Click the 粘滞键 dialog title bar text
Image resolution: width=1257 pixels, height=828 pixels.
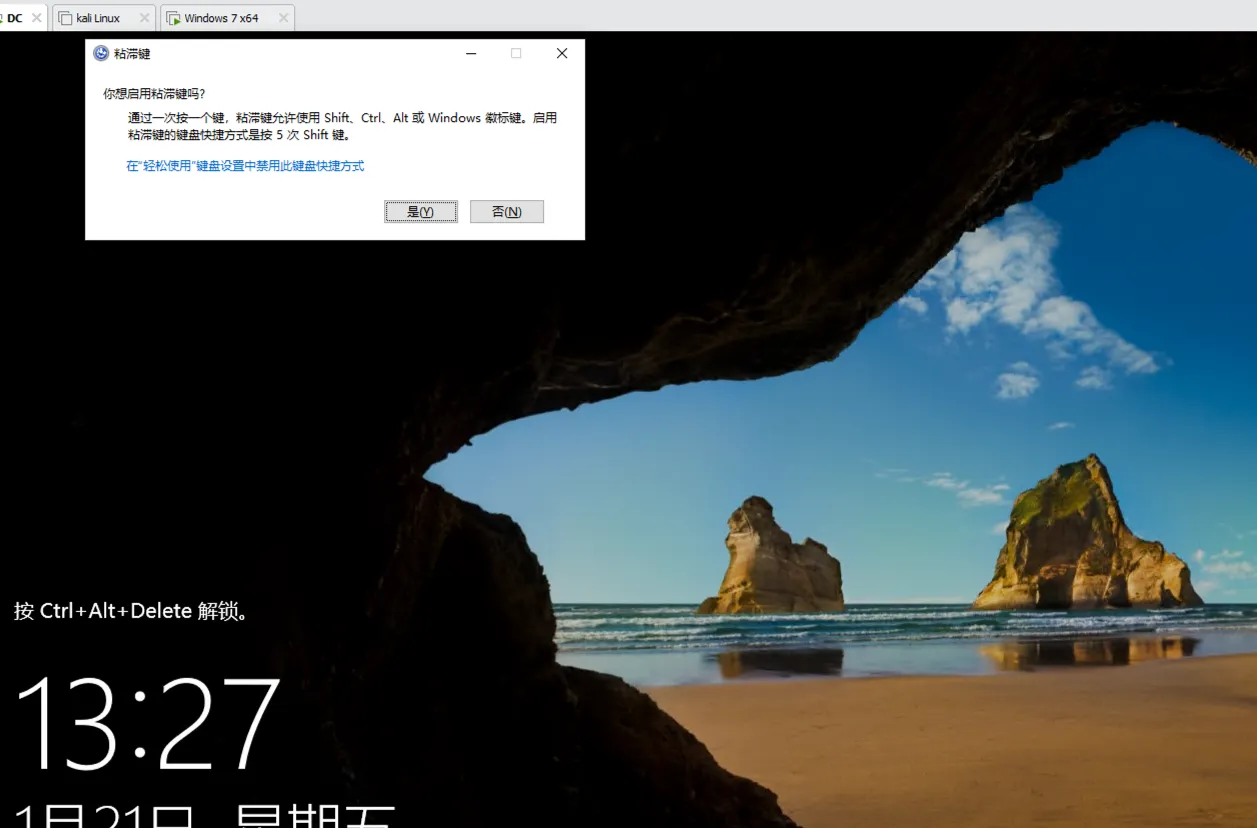coord(132,54)
